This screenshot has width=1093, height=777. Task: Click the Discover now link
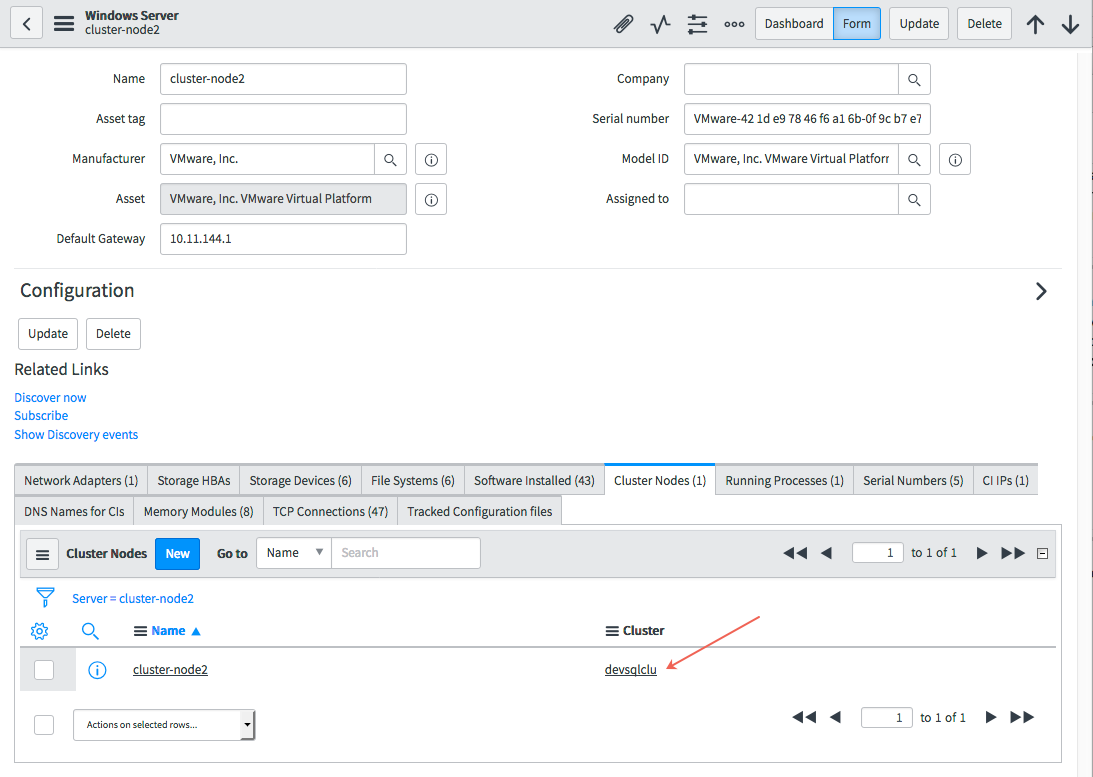pos(50,397)
